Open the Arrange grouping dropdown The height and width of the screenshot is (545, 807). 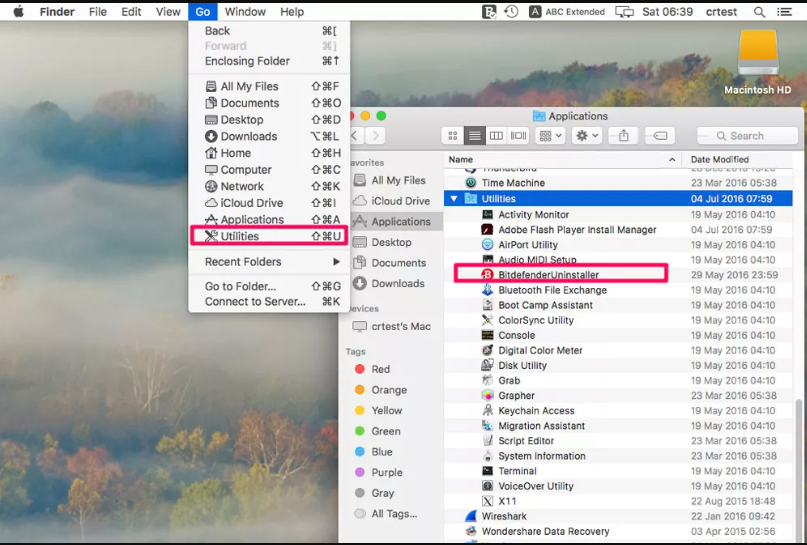(550, 135)
